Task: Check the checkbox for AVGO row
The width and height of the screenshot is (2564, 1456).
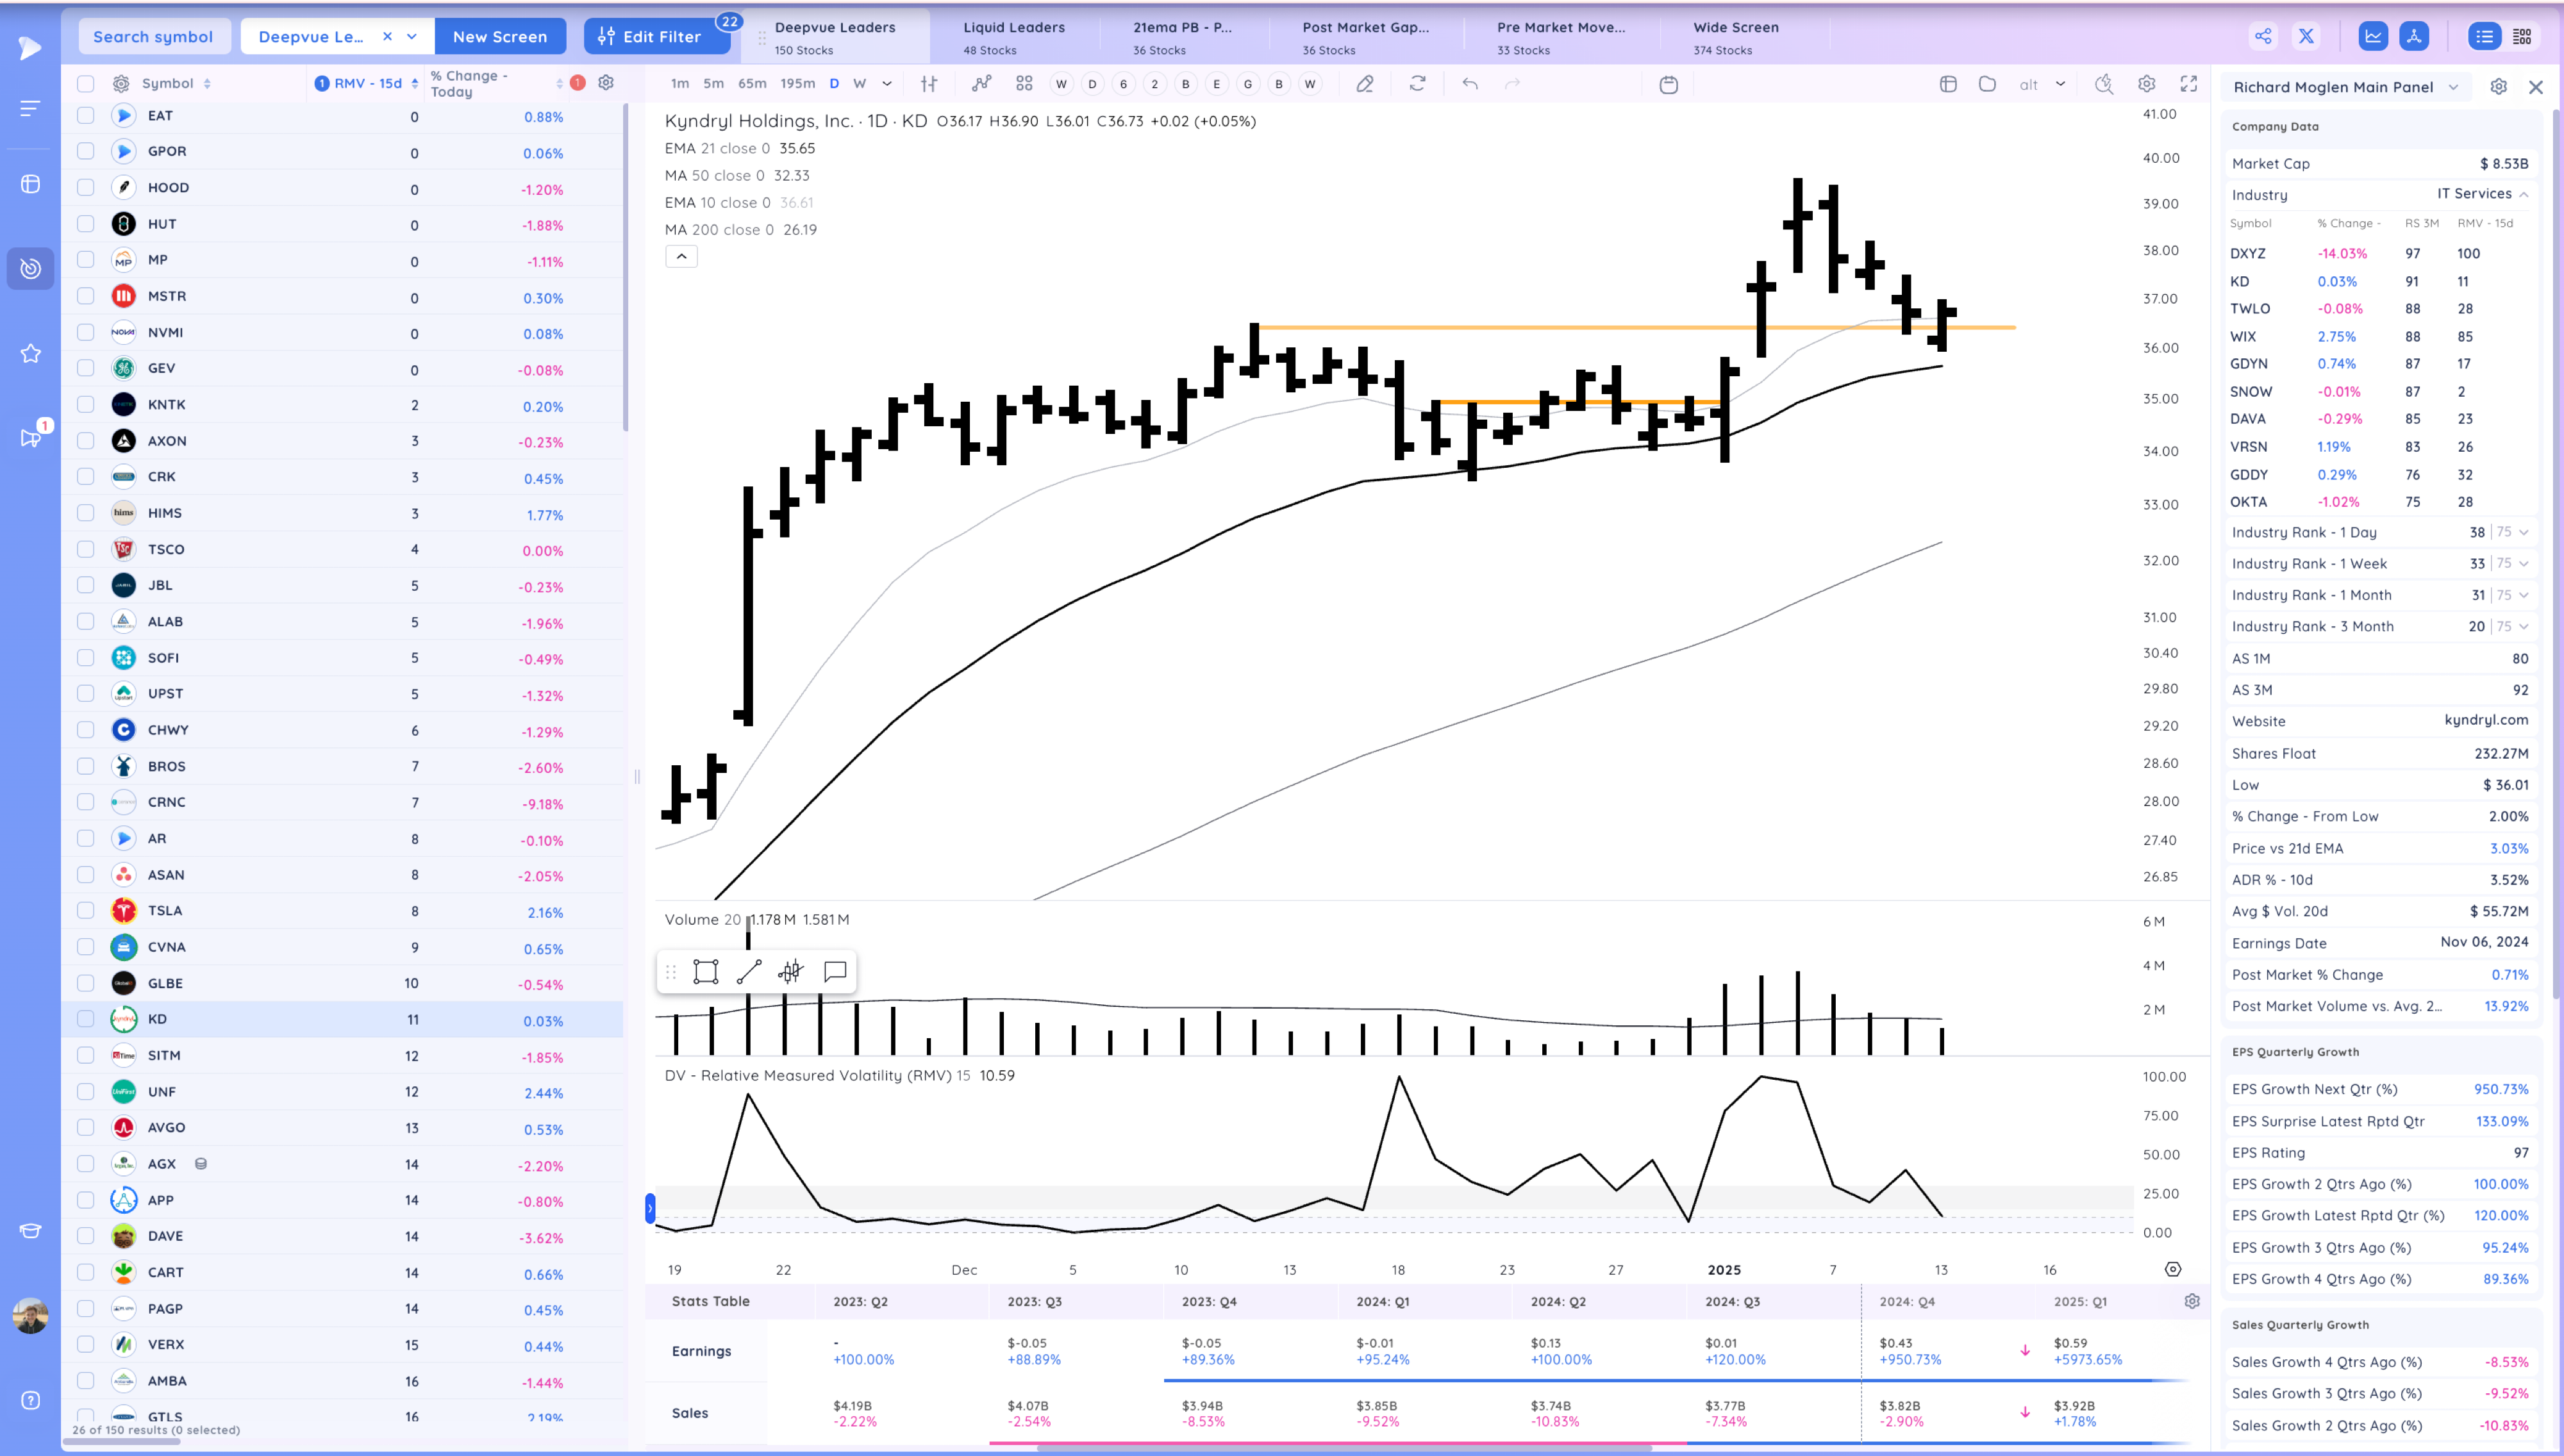Action: [x=86, y=1127]
